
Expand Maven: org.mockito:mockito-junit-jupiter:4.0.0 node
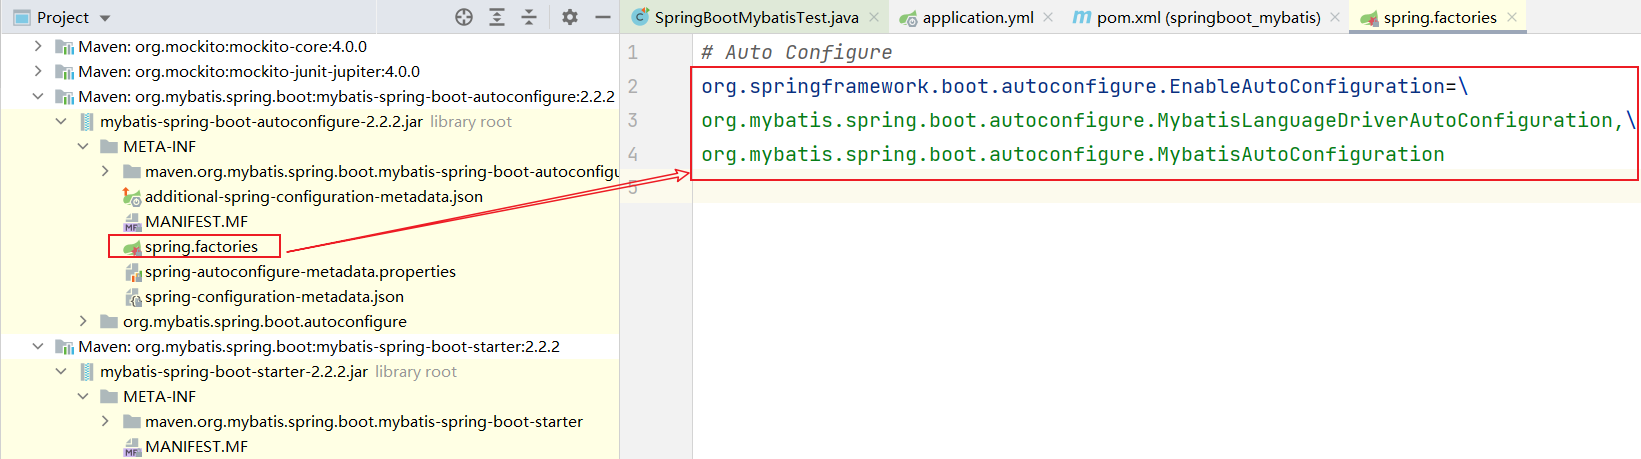pos(38,71)
